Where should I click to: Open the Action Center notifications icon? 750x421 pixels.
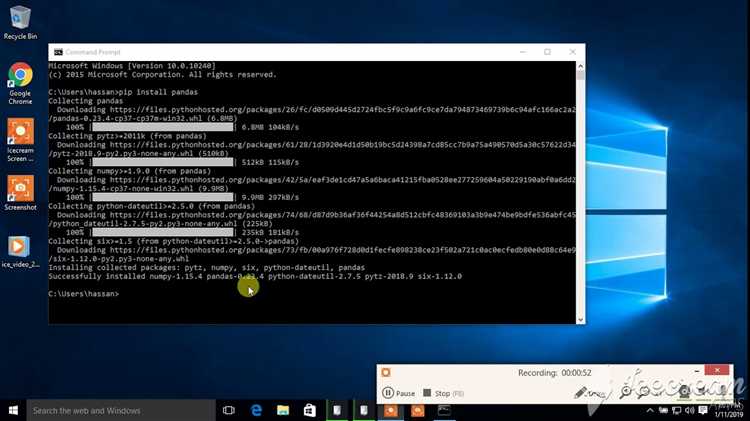click(703, 410)
